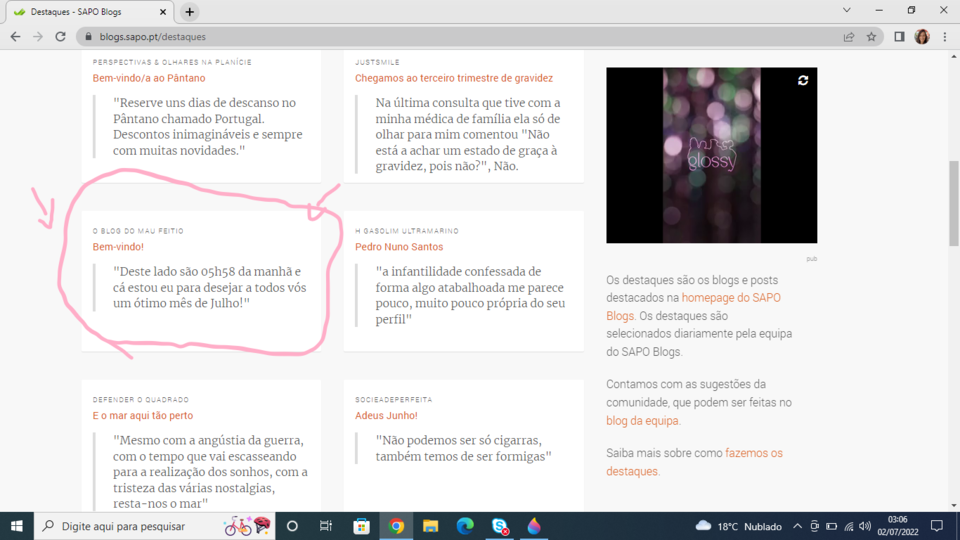Open the notification center icon
The width and height of the screenshot is (960, 540).
937,526
